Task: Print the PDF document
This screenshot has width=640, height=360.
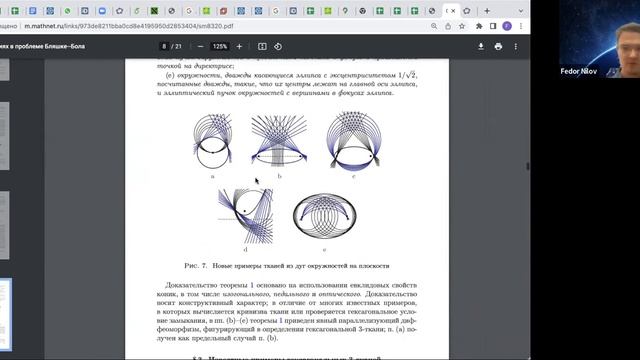Action: point(498,47)
